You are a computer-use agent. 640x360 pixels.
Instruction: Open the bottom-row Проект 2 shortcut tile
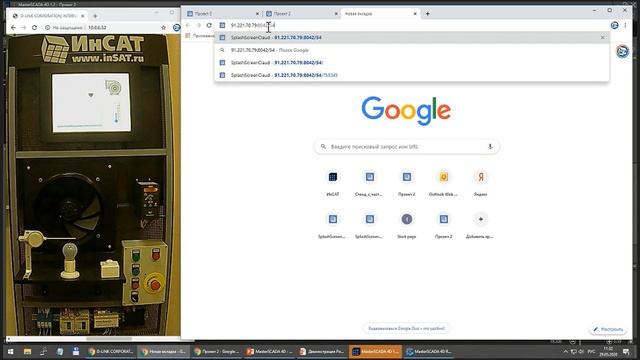(444, 225)
